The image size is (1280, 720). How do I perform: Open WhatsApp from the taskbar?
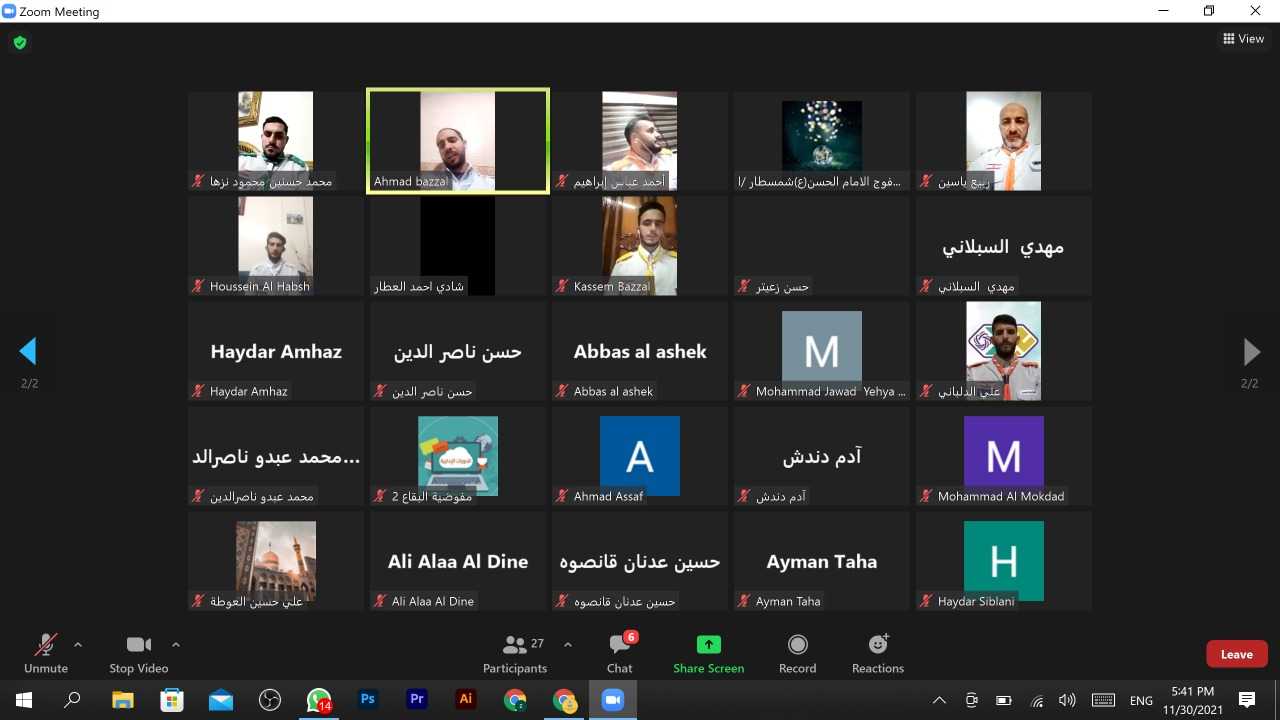tap(319, 700)
